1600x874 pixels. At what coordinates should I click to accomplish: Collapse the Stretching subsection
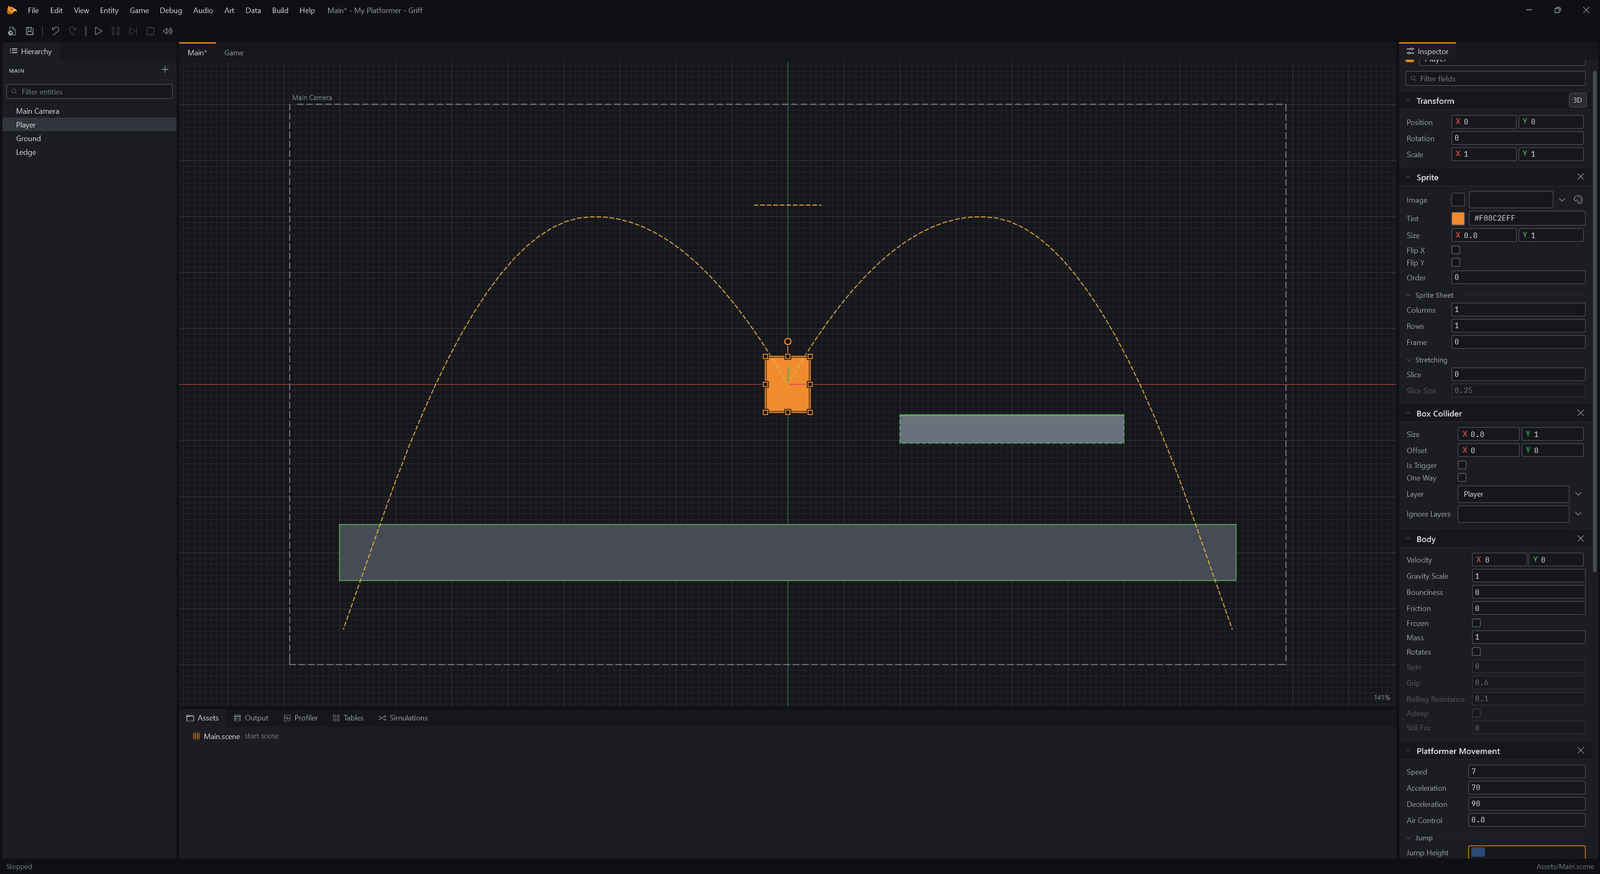[1409, 360]
